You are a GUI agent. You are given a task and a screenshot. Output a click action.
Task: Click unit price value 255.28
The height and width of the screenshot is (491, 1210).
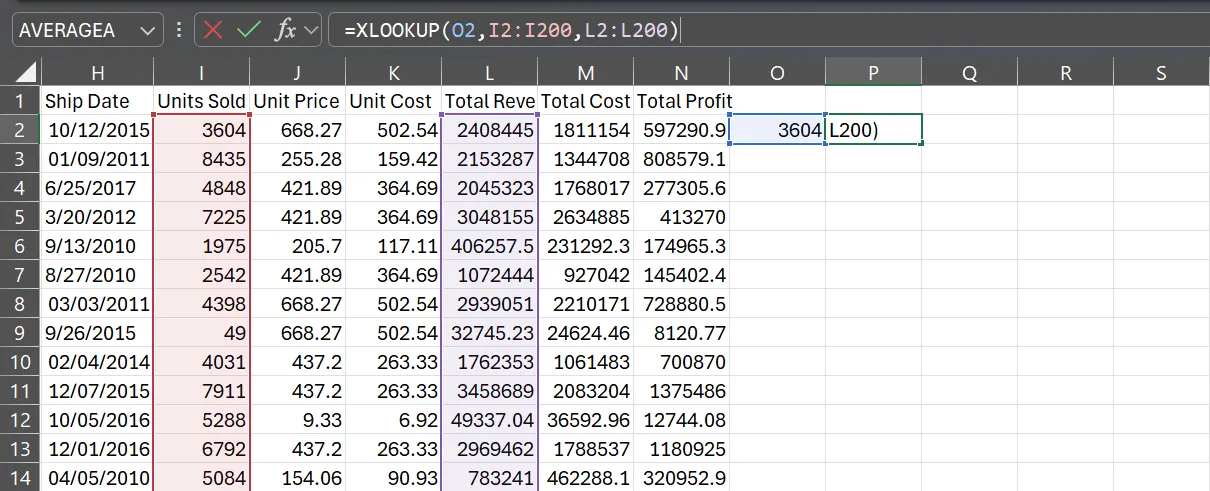(297, 159)
